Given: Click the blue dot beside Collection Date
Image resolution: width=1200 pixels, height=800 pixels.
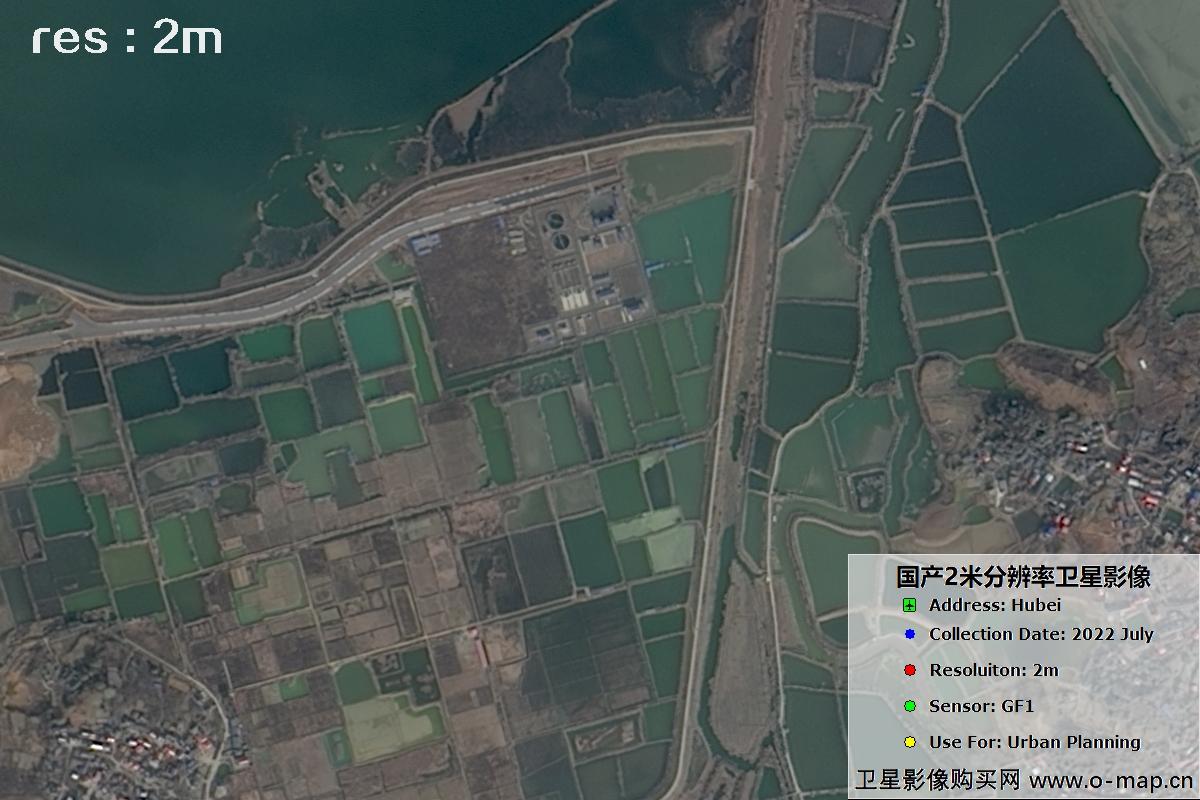Looking at the screenshot, I should (909, 634).
